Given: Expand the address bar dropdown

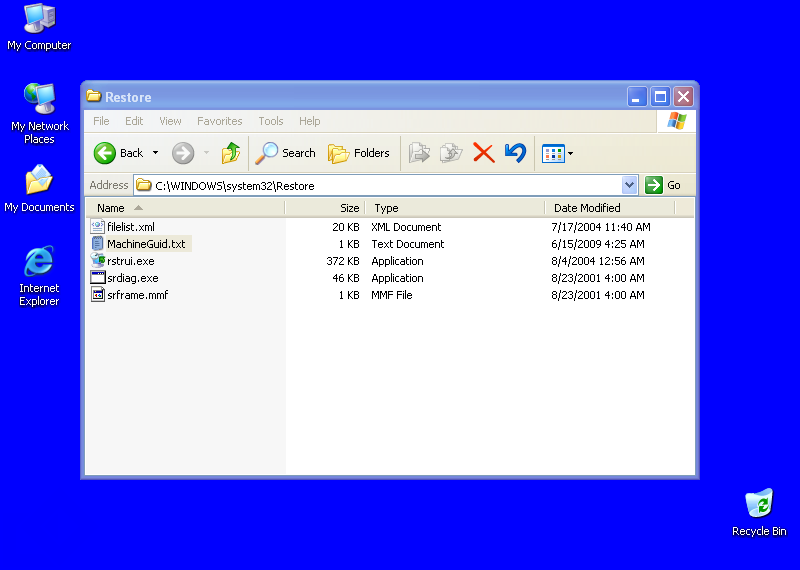Looking at the screenshot, I should coord(630,185).
